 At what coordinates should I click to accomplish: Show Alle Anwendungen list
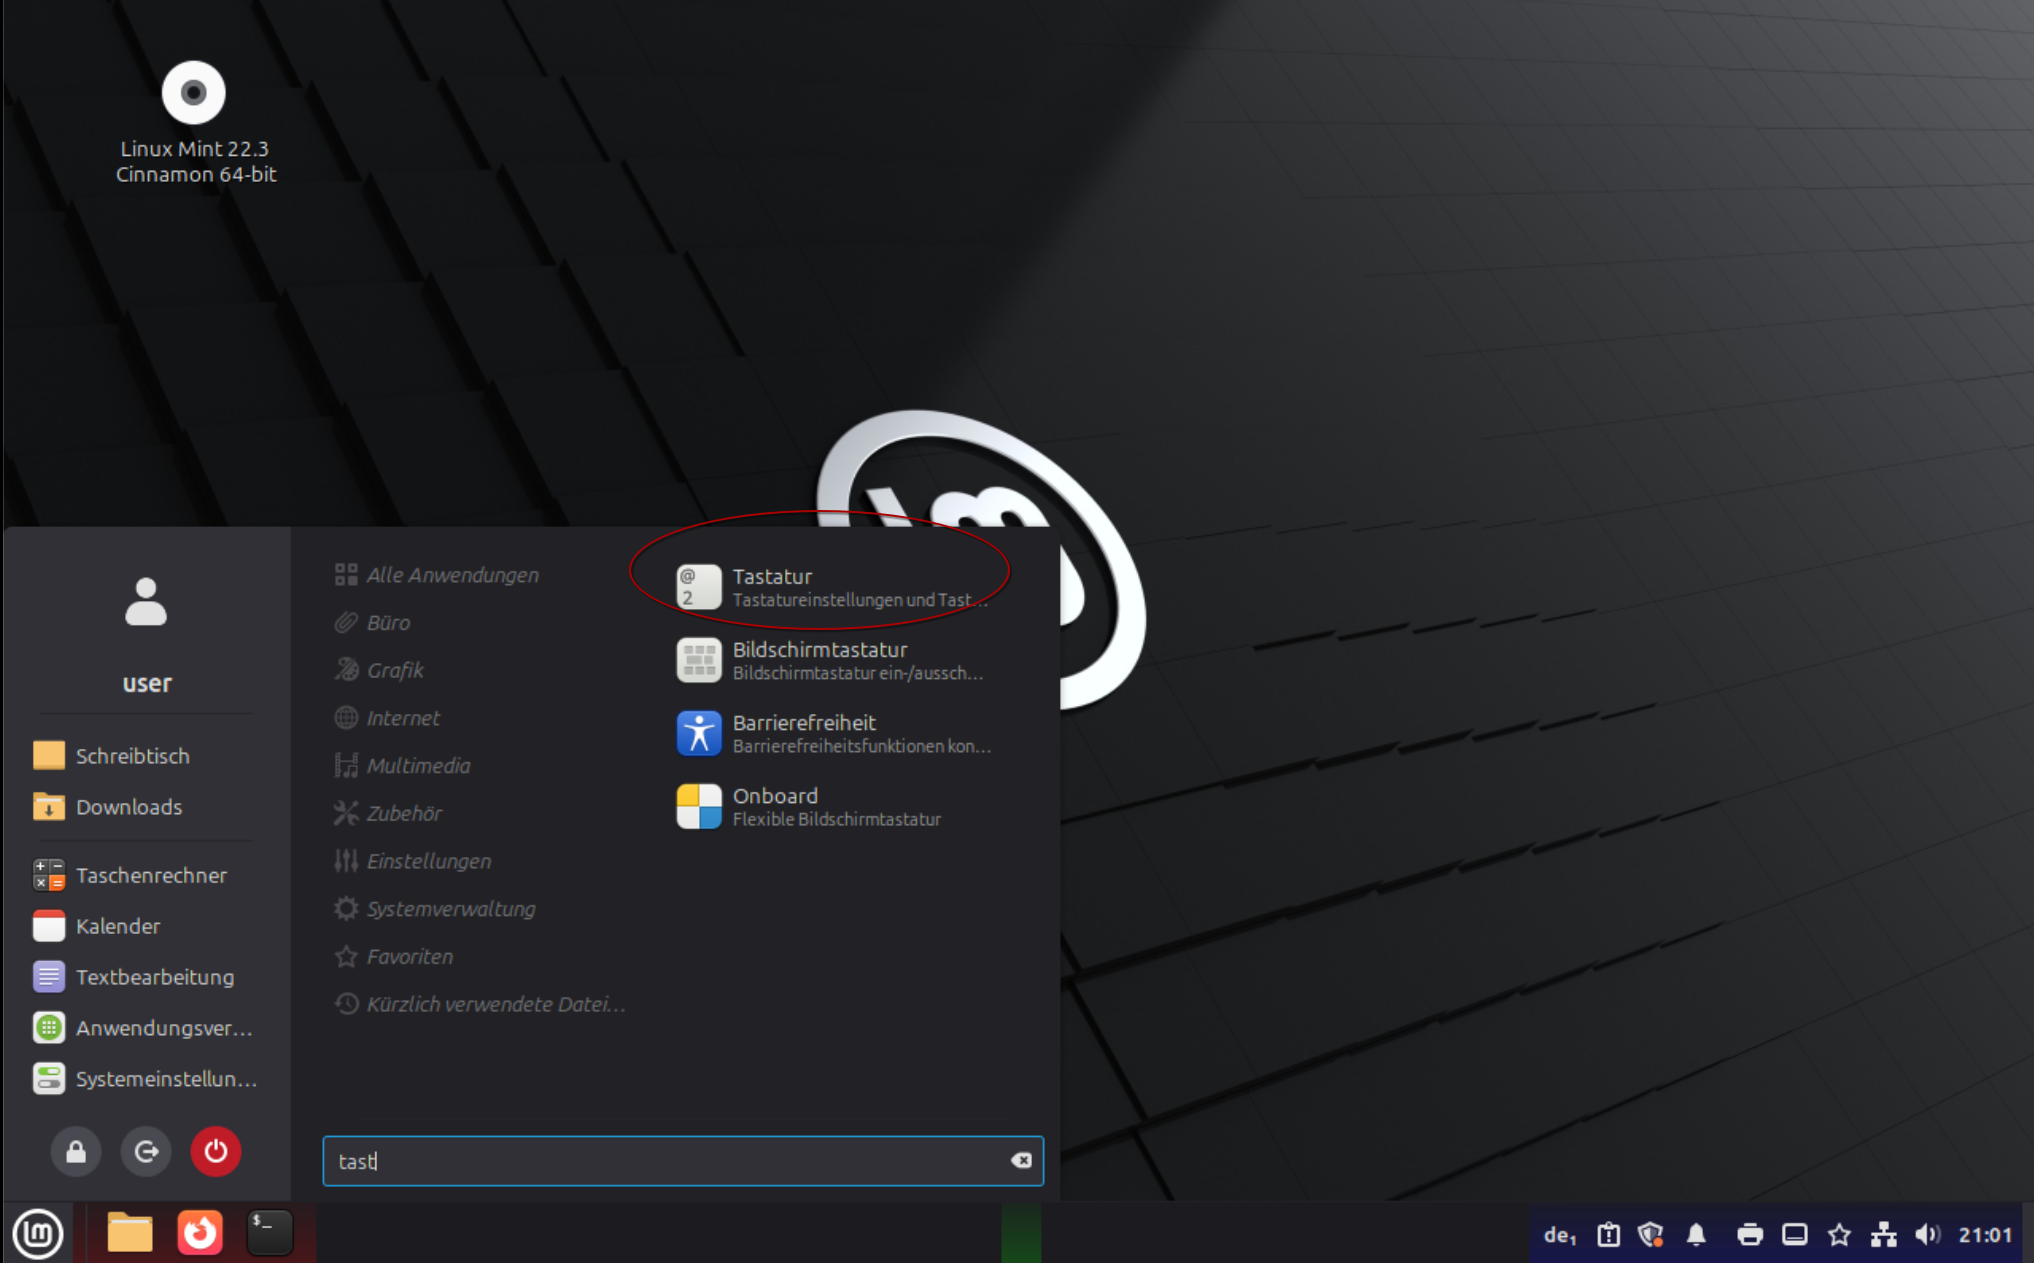pos(452,574)
